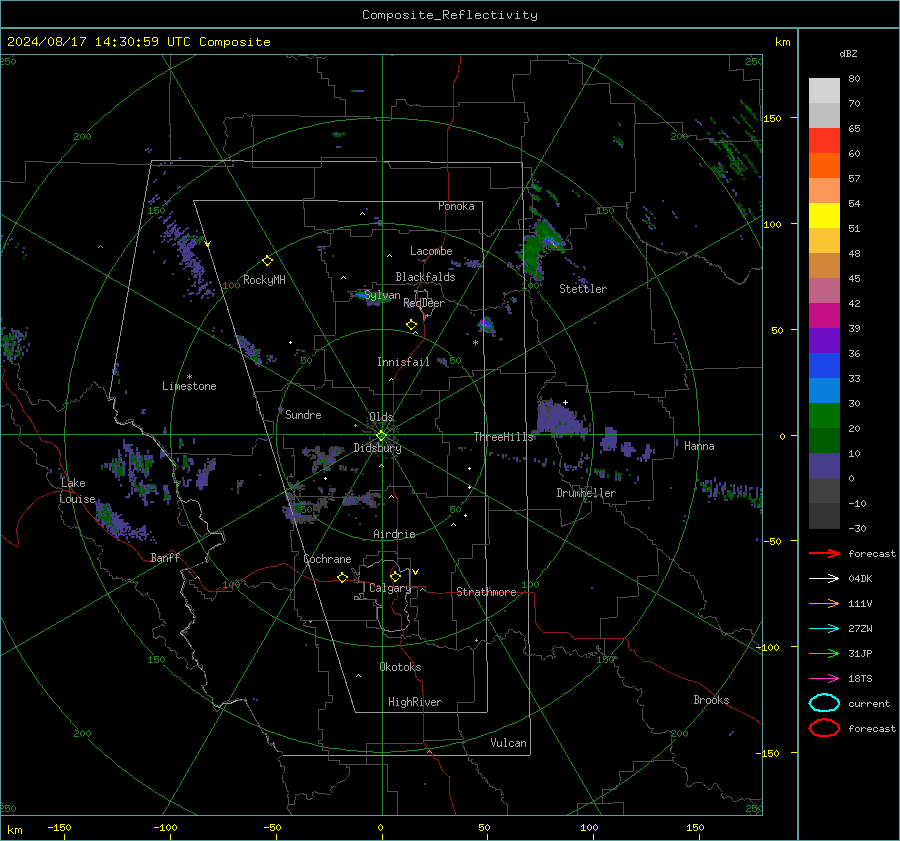Click the yellow 54-51 dBZ color swatch
Image resolution: width=900 pixels, height=841 pixels.
coord(824,216)
